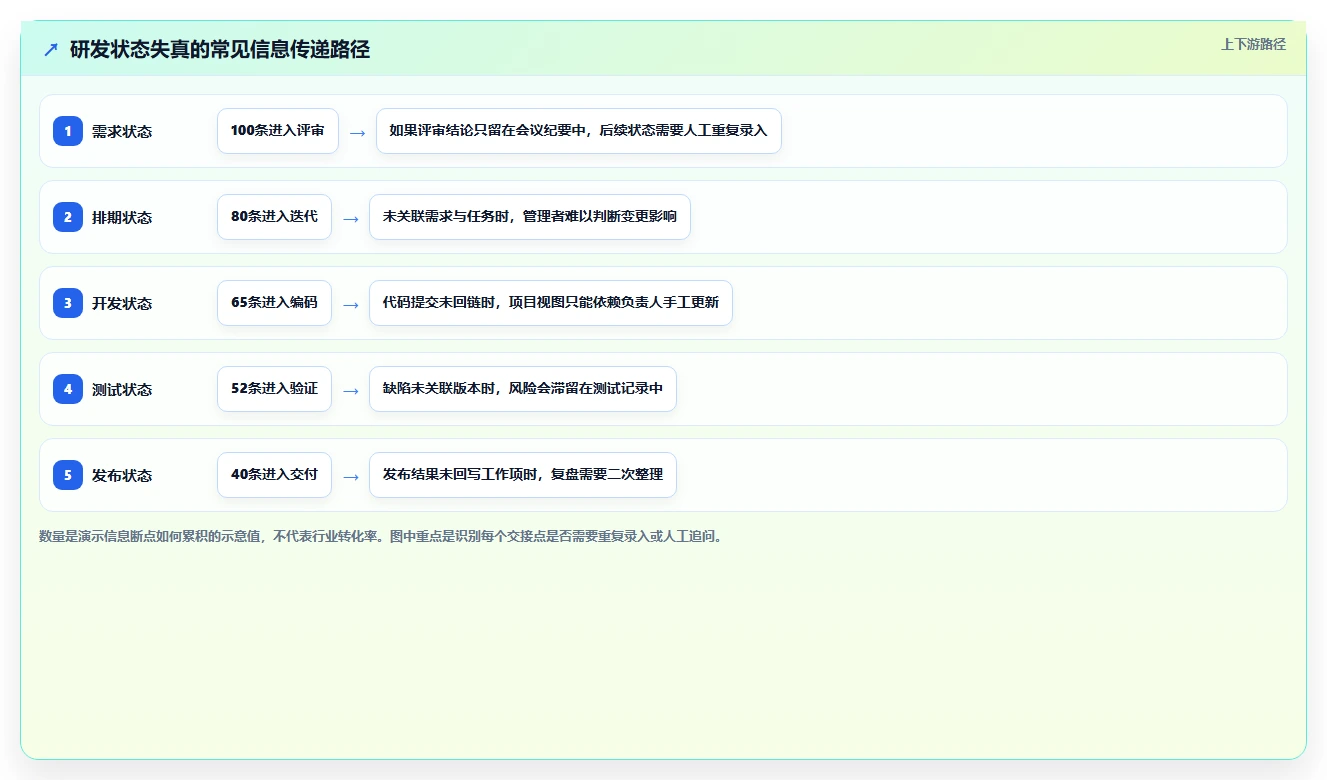Click the 40条进入交付 chip
The height and width of the screenshot is (780, 1327).
click(274, 475)
